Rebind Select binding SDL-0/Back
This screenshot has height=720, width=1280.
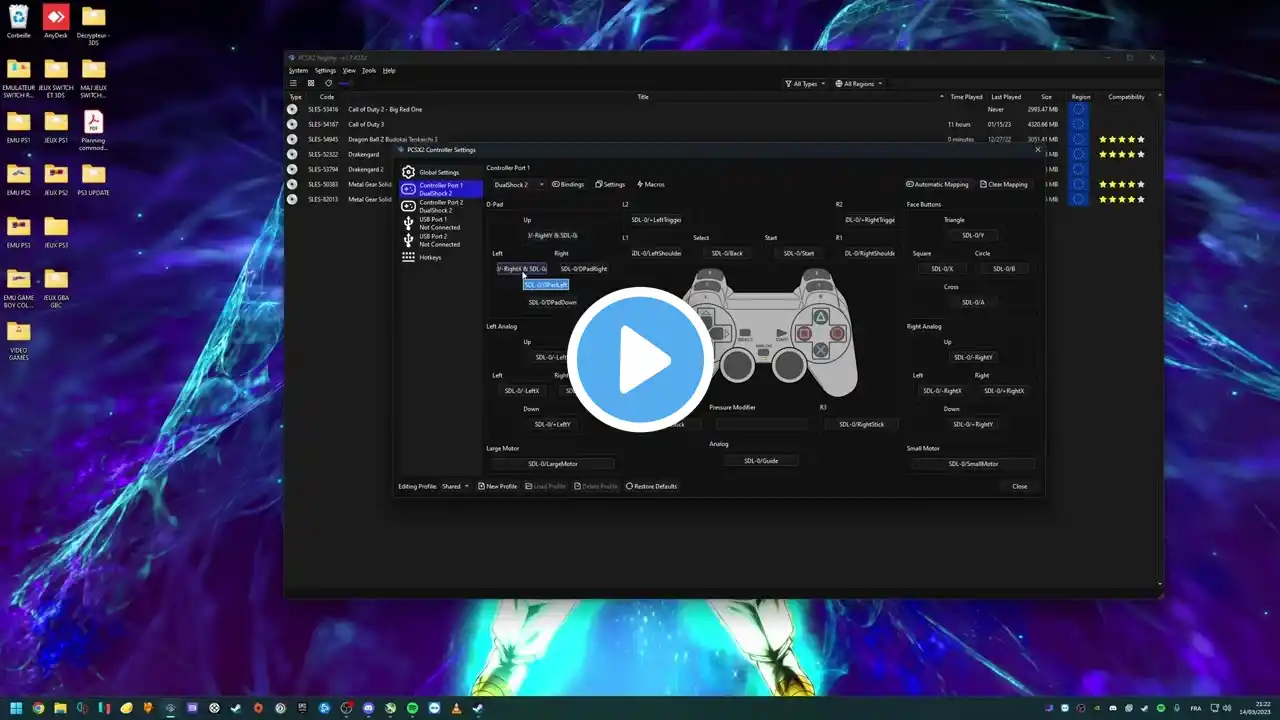click(727, 253)
